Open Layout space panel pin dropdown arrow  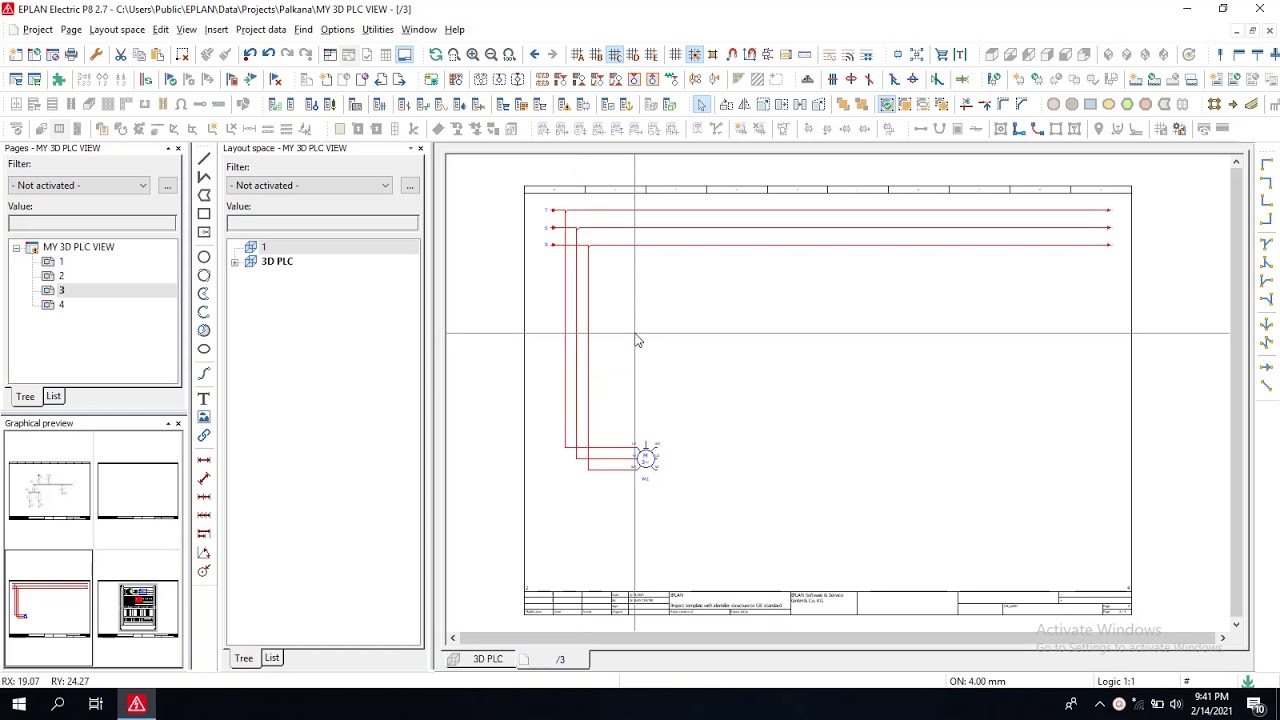[x=410, y=148]
